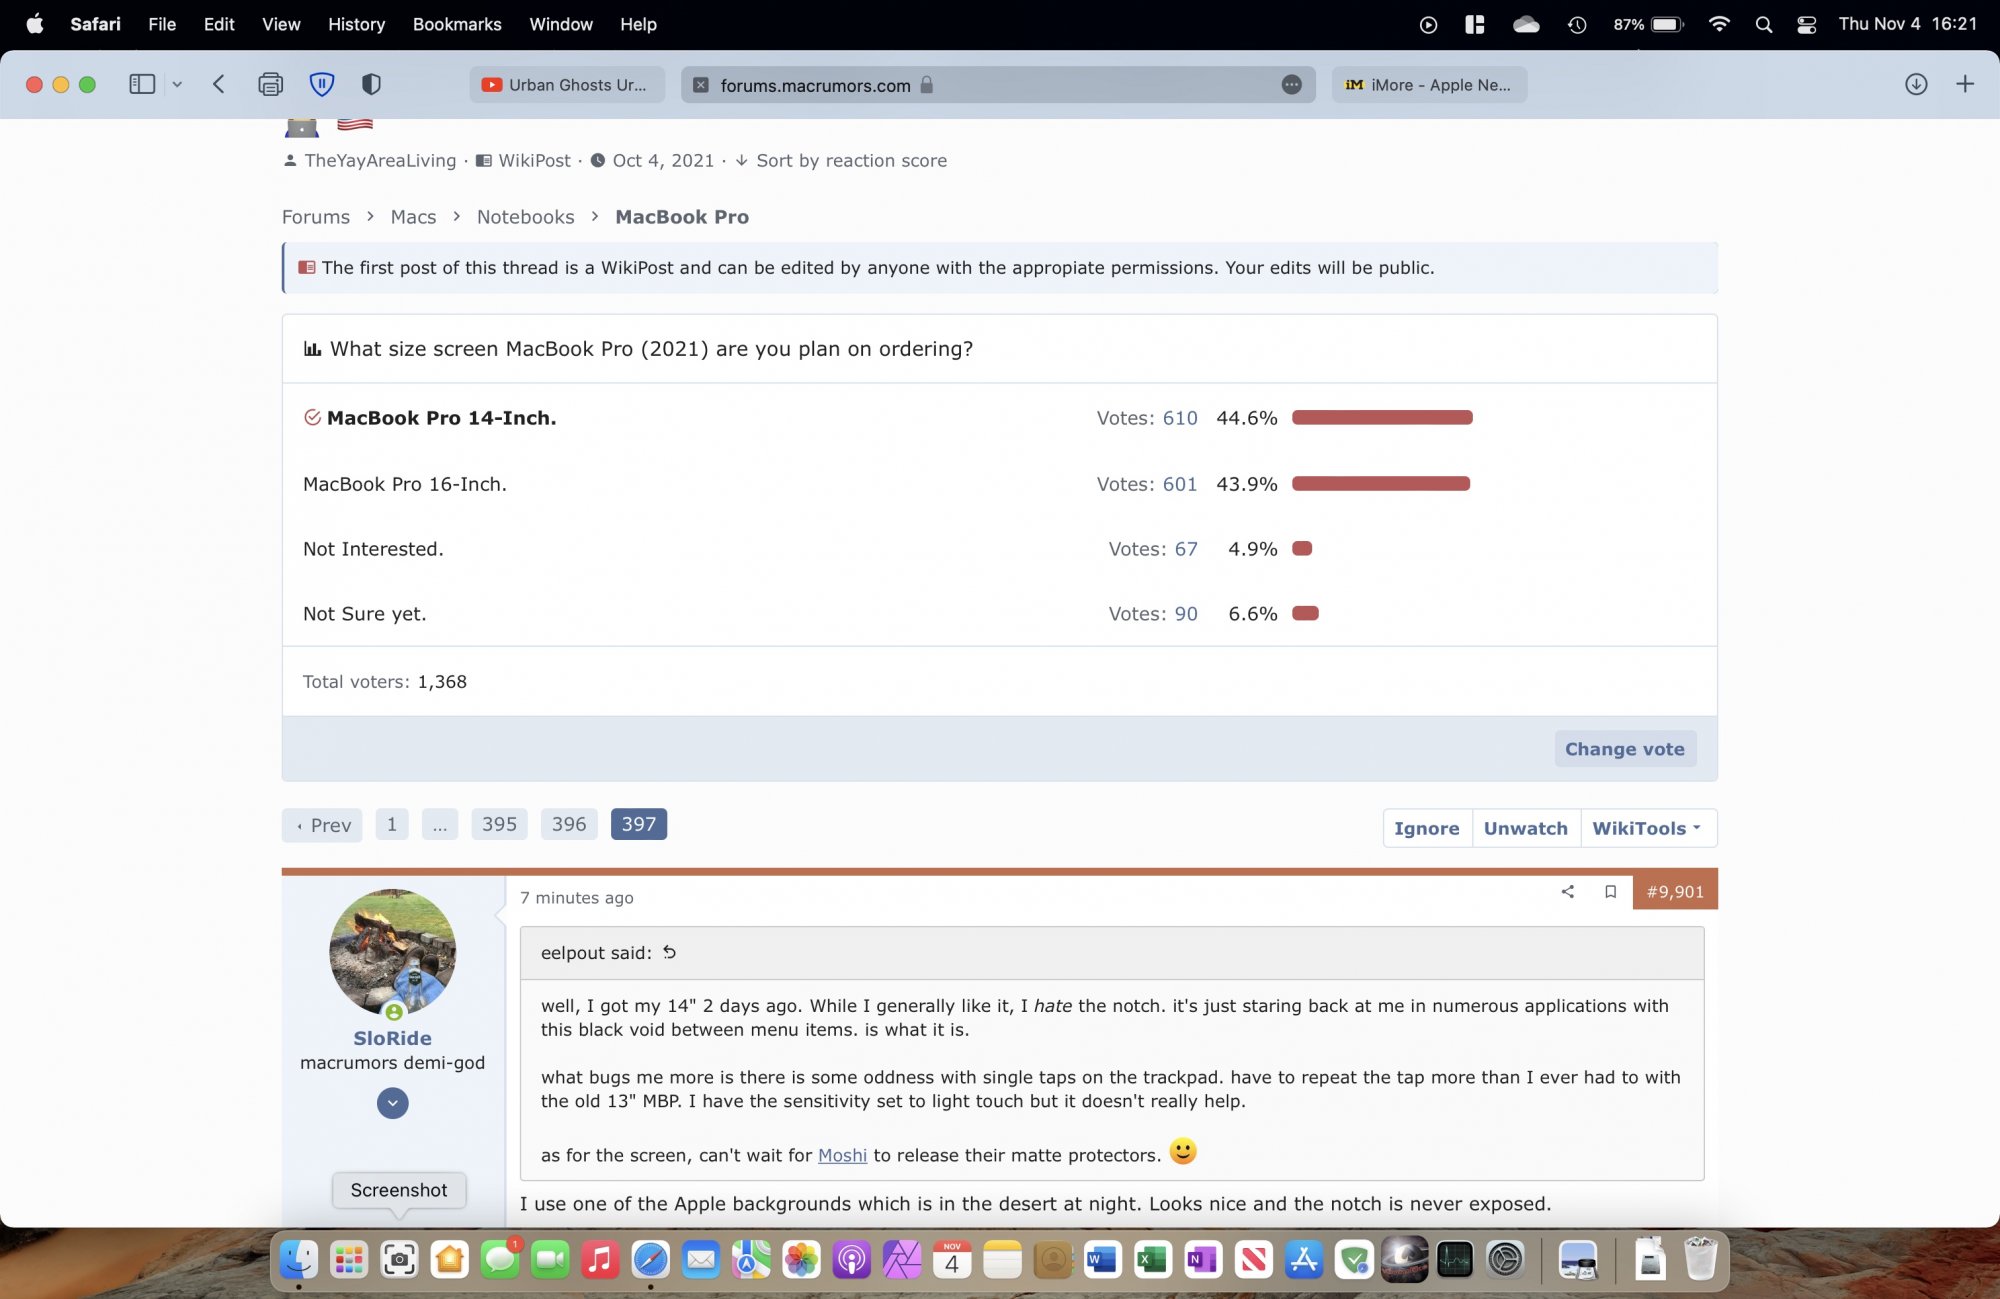Open the Bookmarks menu
The image size is (2000, 1299).
point(456,24)
